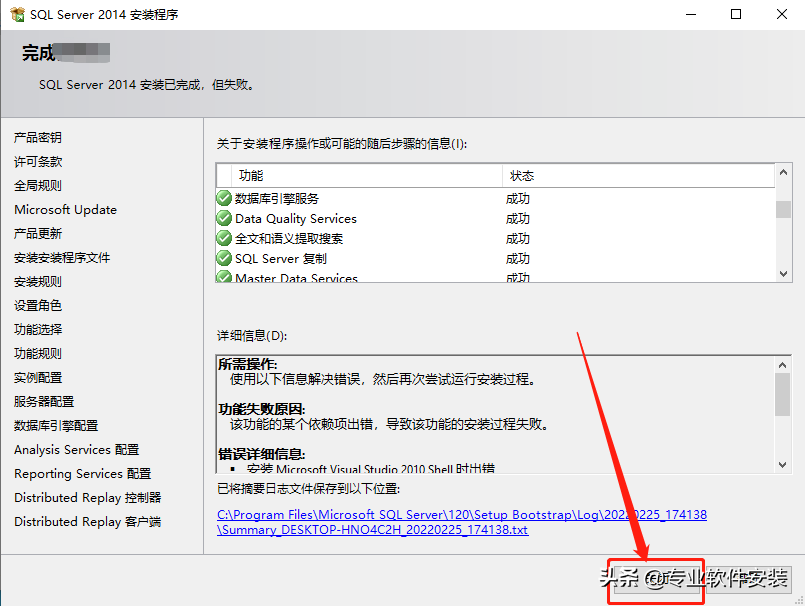Click green check icon beside Data Quality Services

224,218
